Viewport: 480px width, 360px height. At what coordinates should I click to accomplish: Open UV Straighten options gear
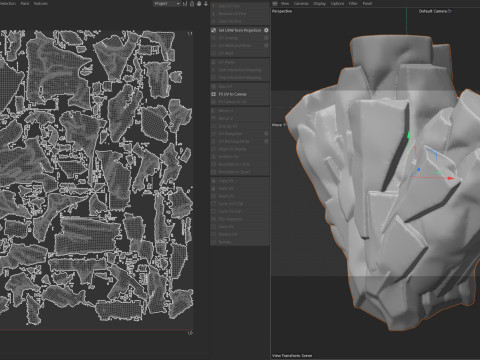[x=266, y=133]
